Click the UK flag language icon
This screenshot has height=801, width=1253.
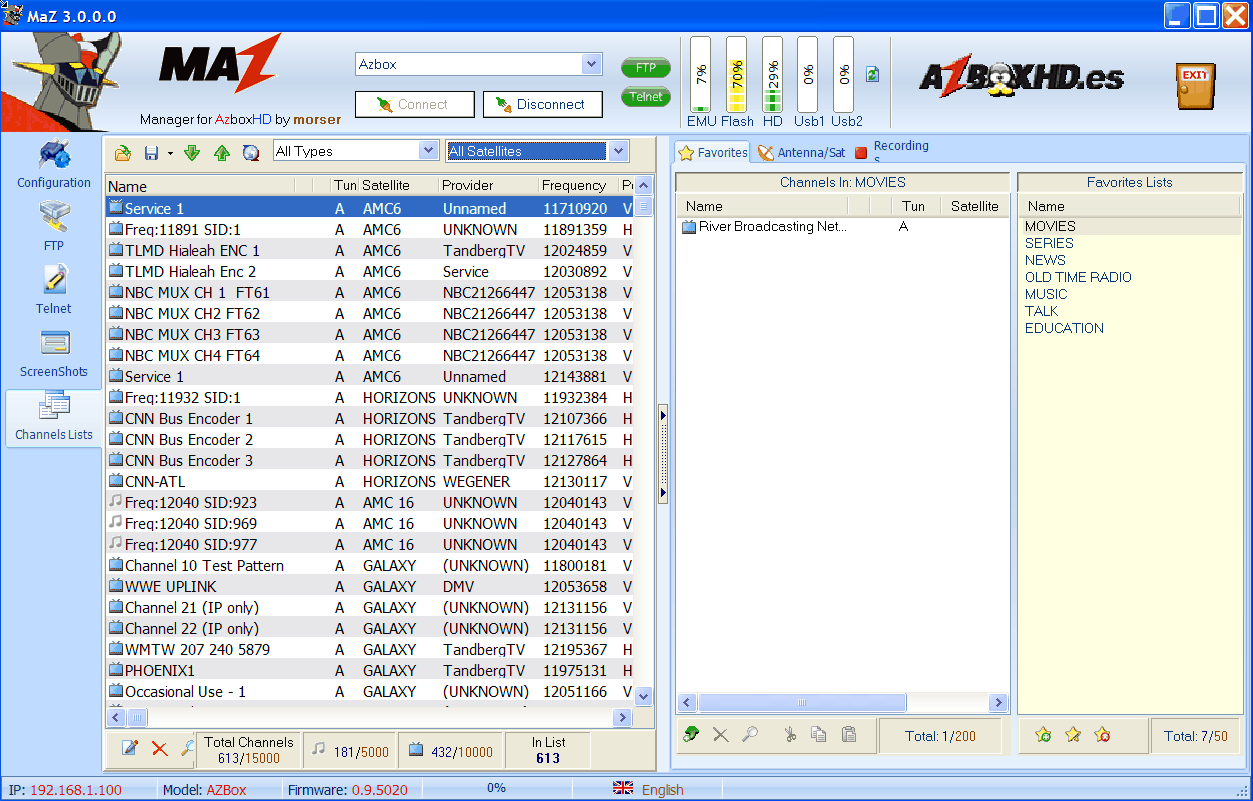[x=623, y=788]
